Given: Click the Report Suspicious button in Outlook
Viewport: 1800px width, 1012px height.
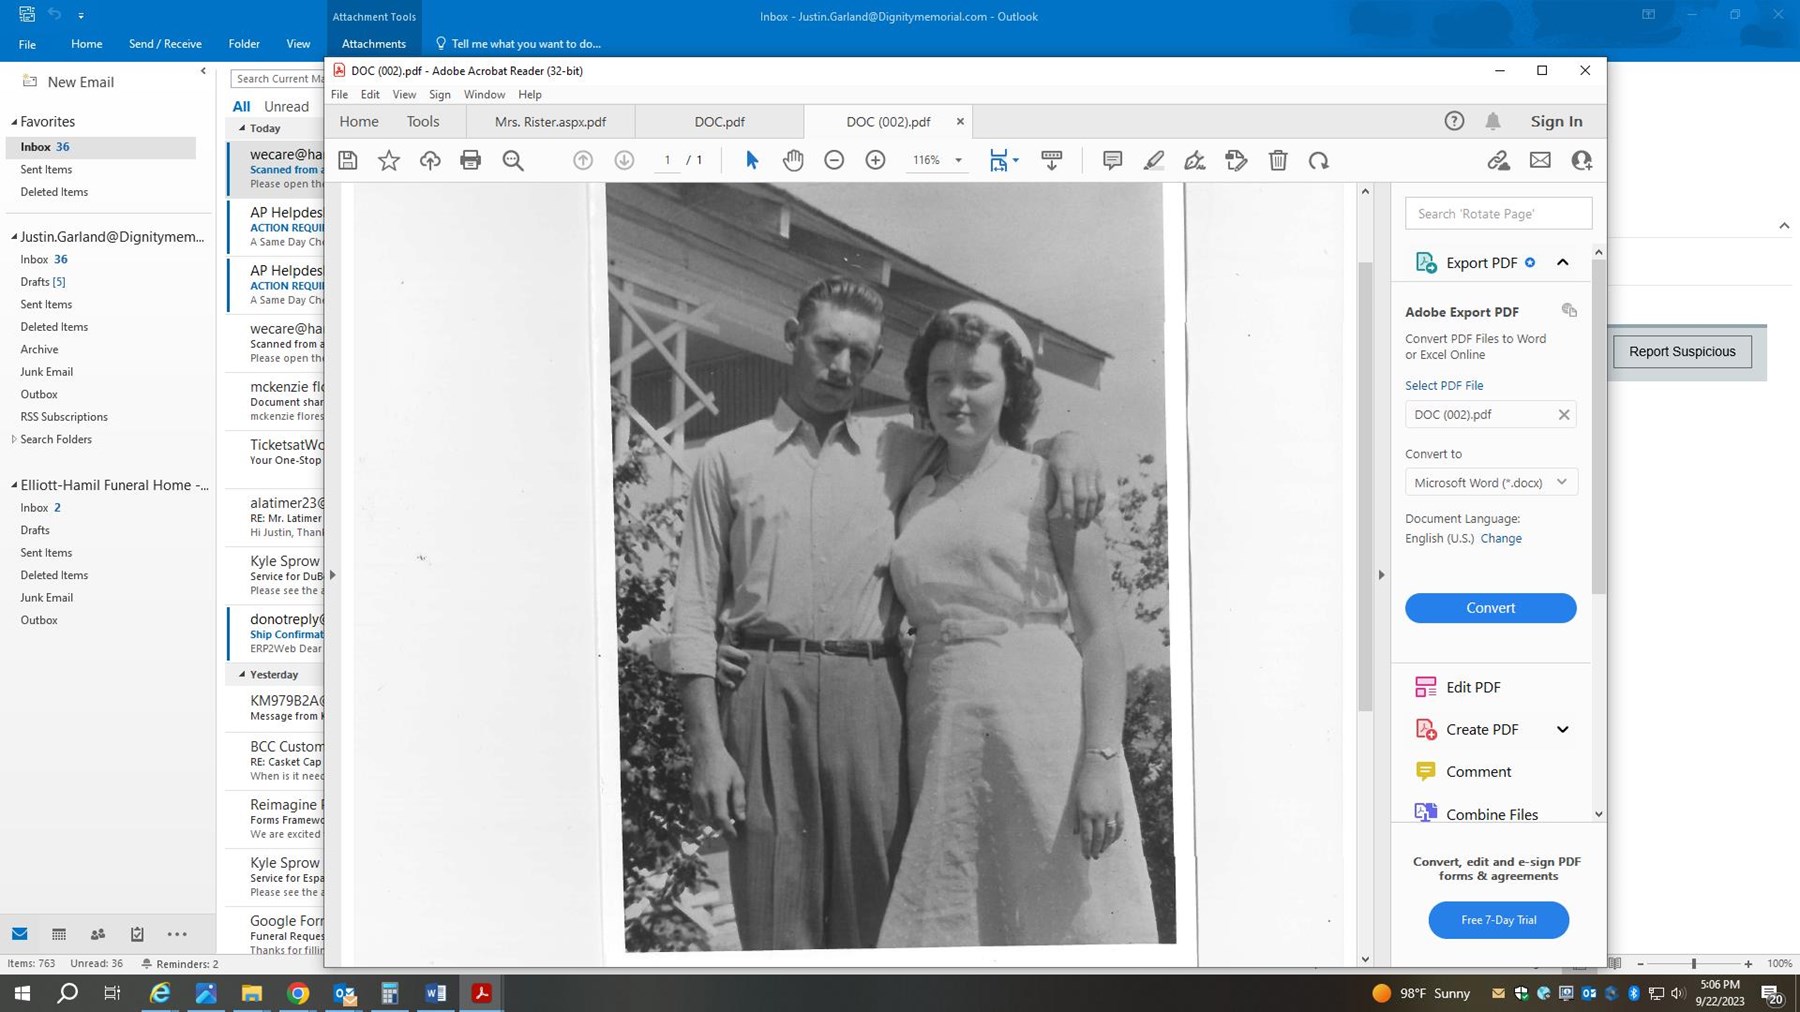Looking at the screenshot, I should pos(1682,351).
